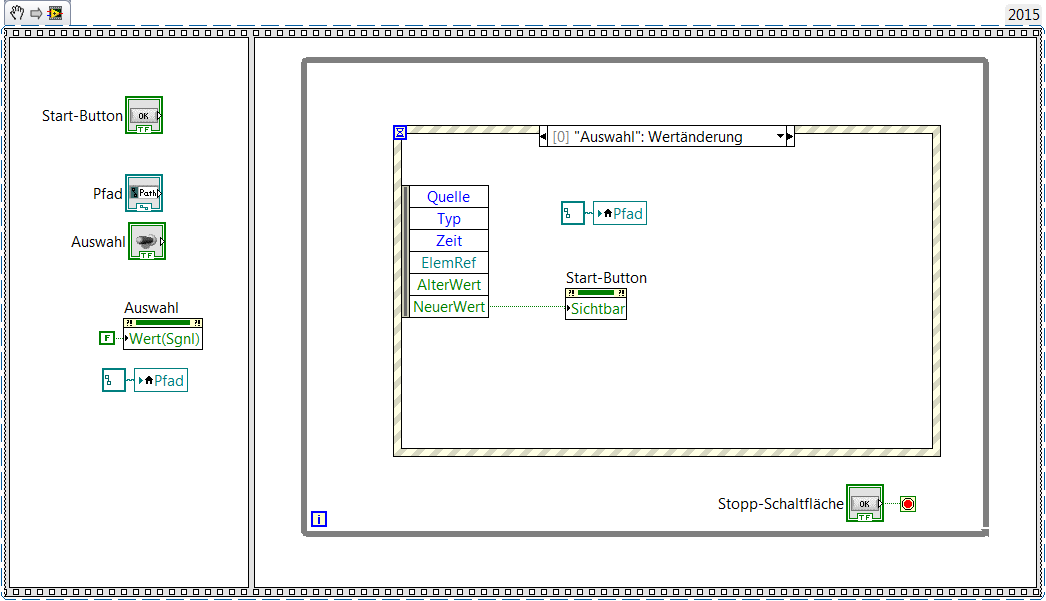Select the Start-Button boolean terminal
The height and width of the screenshot is (601, 1046).
tap(144, 115)
